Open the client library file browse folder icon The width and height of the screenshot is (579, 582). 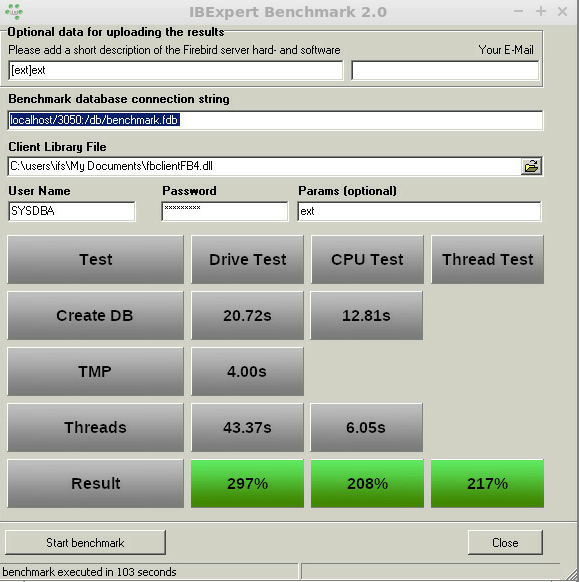click(531, 166)
